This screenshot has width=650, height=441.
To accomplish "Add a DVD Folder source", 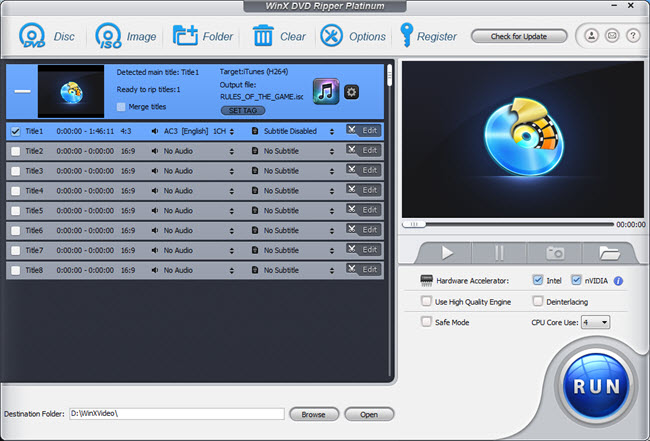I will [185, 36].
